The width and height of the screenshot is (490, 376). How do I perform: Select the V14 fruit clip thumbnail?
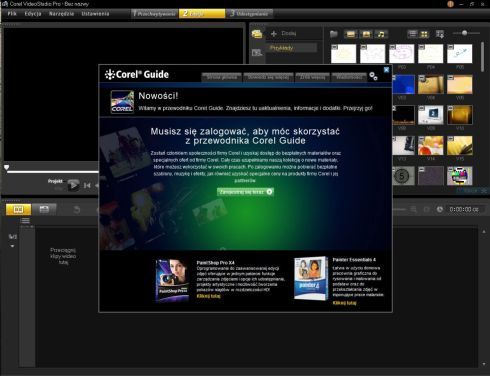pyautogui.click(x=431, y=145)
